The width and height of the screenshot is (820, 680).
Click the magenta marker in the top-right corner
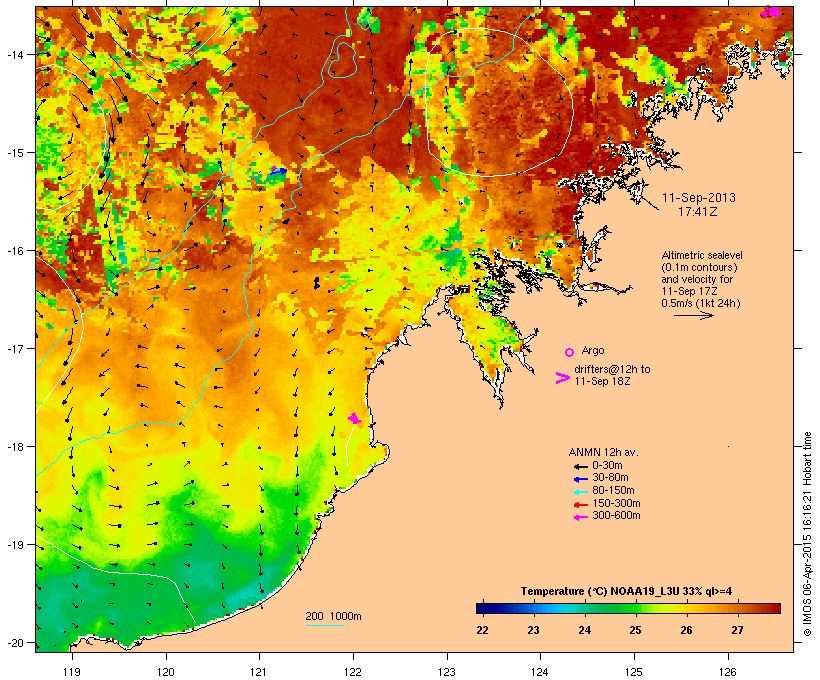point(770,12)
